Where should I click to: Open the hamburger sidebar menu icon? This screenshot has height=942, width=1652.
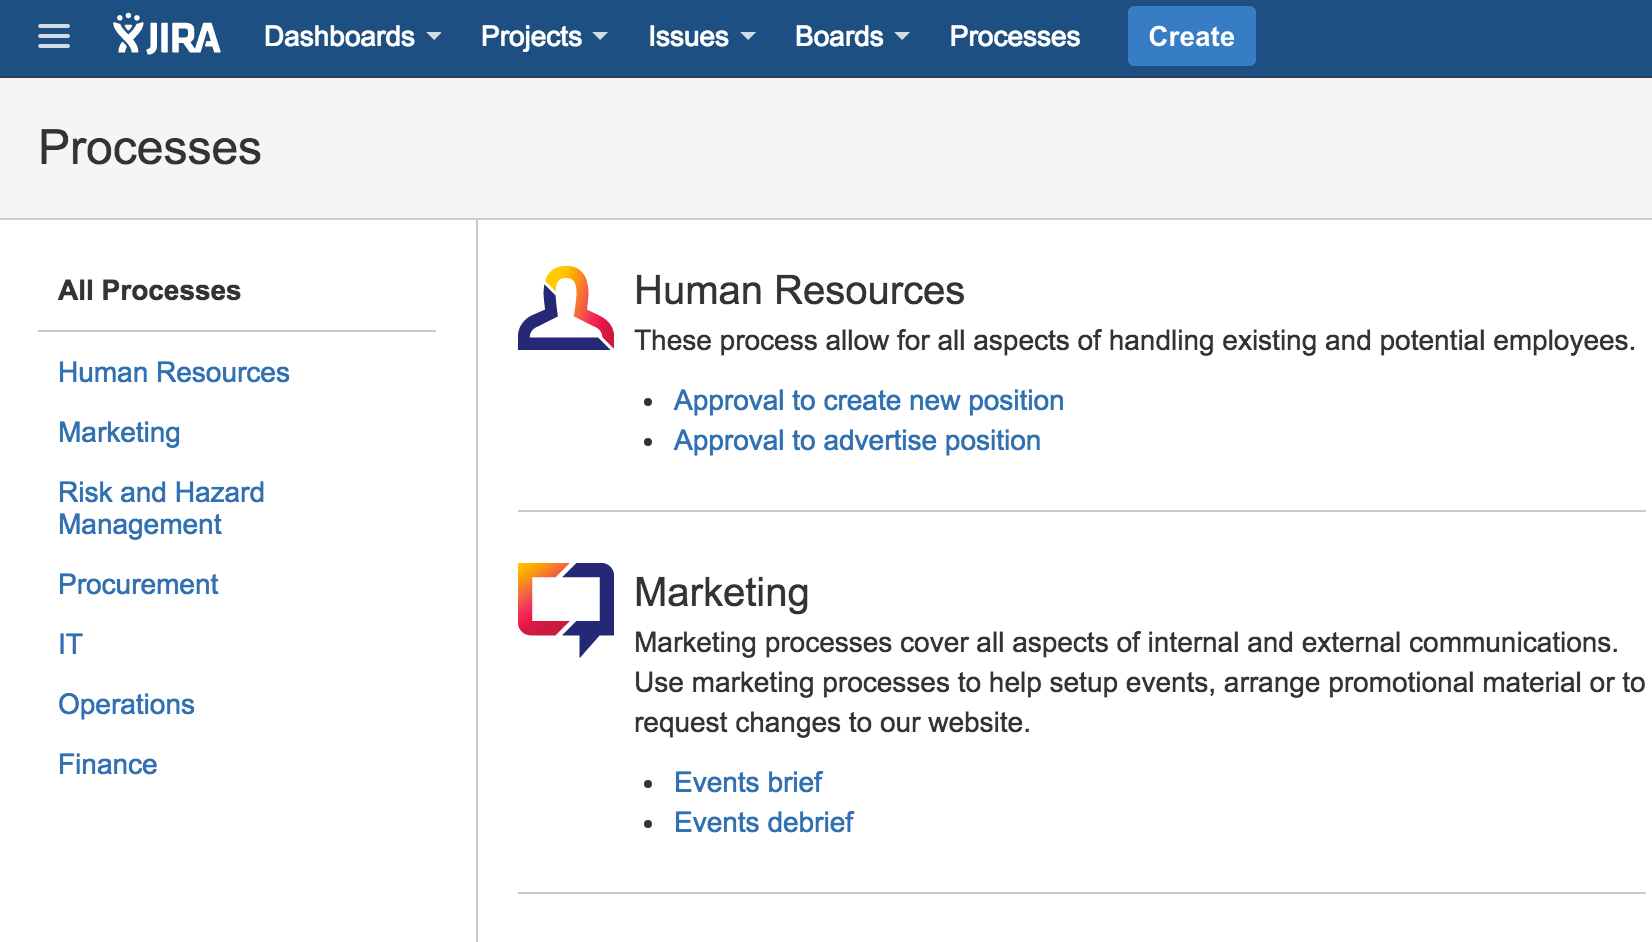[54, 37]
